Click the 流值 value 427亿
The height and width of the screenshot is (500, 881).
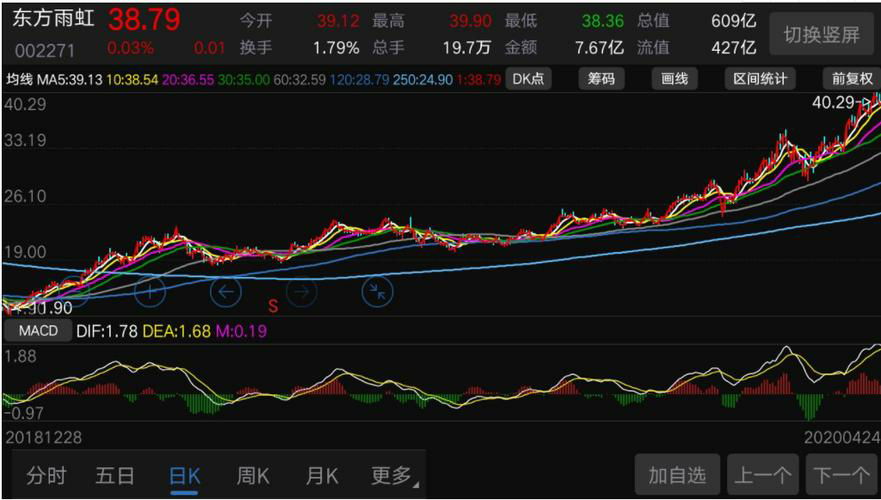point(734,48)
